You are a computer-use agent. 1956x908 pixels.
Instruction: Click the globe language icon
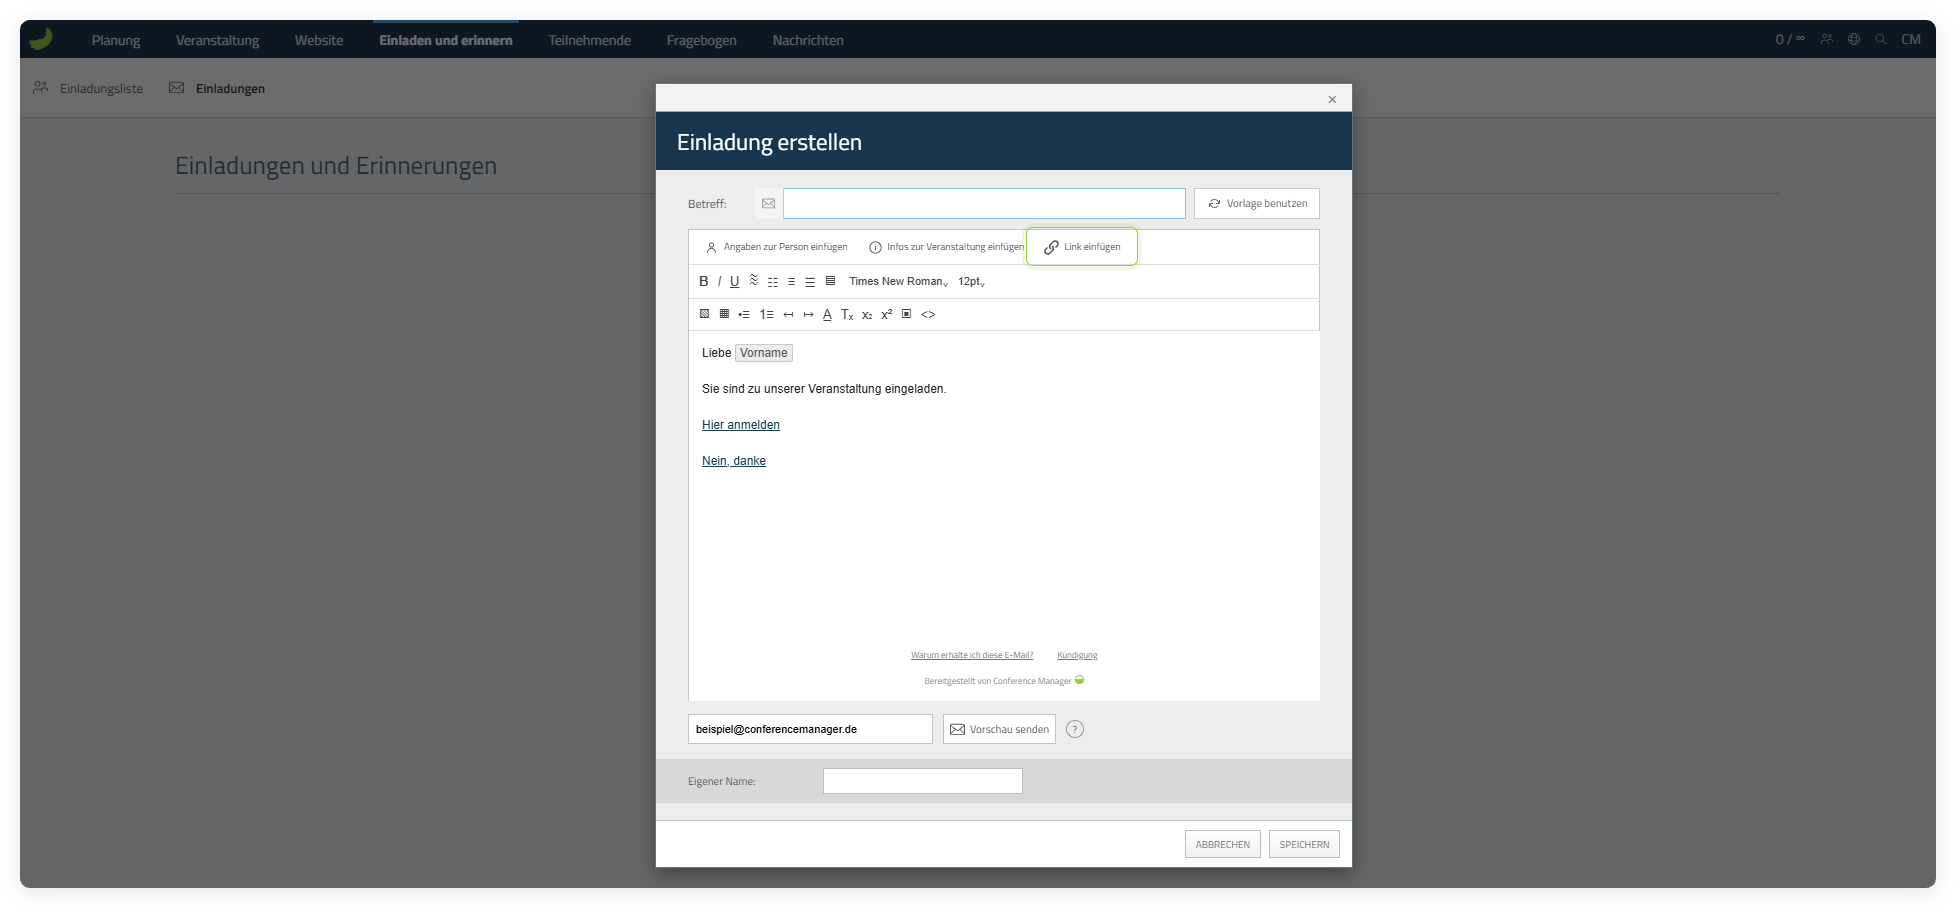[1854, 39]
